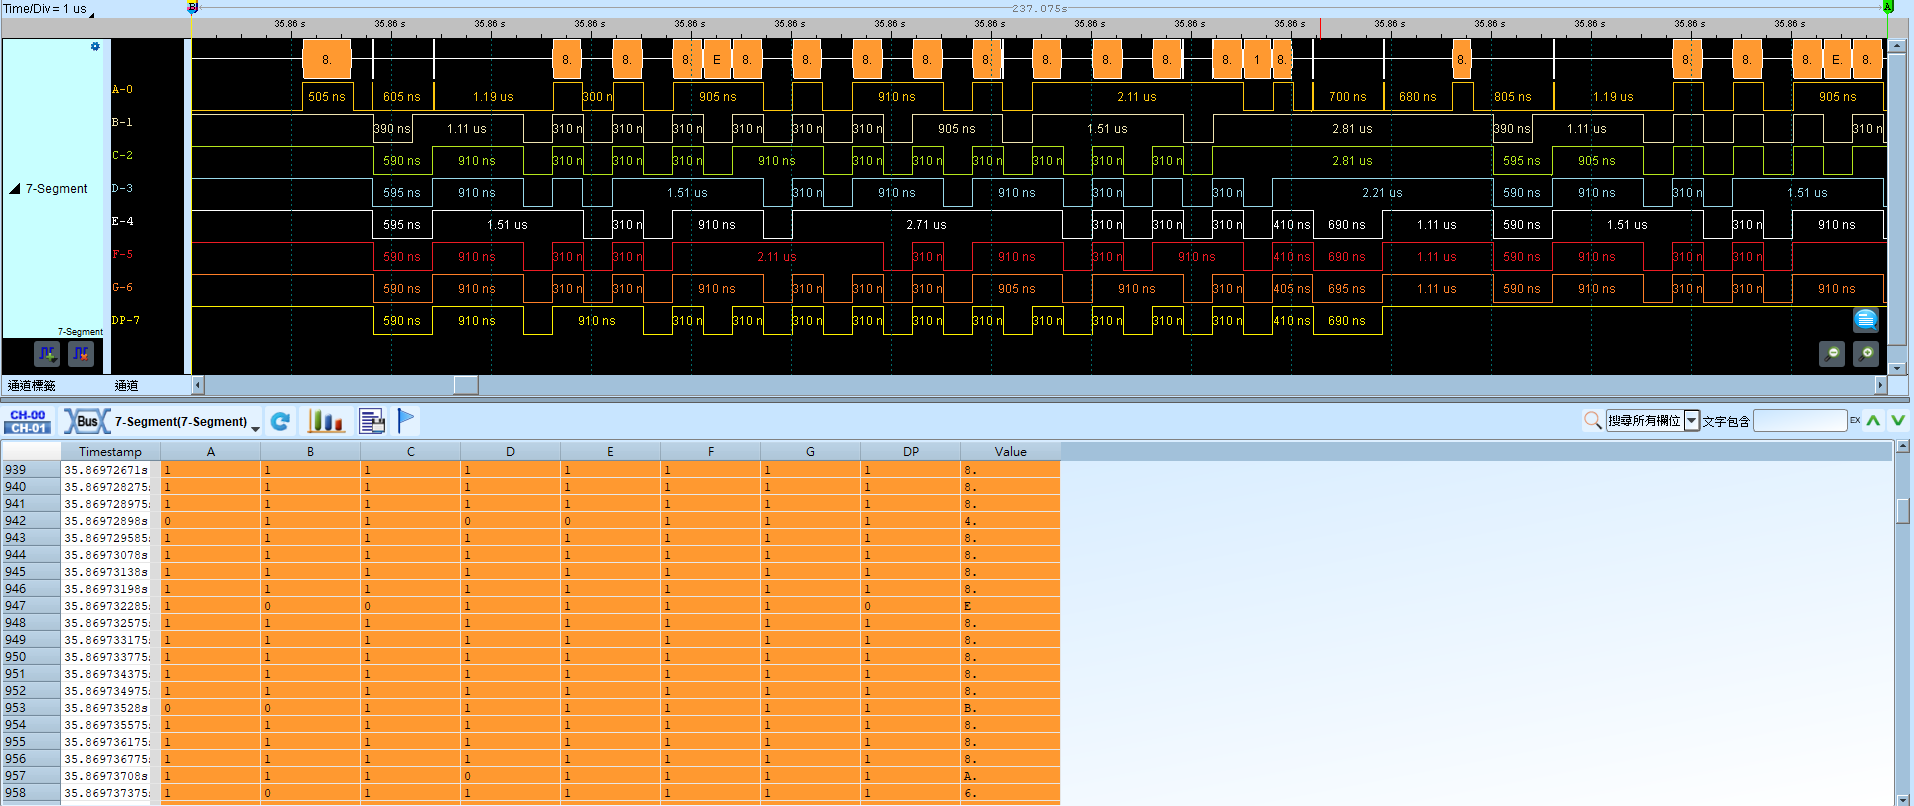Select the B cursor marker at top-left
Image resolution: width=1914 pixels, height=806 pixels.
pyautogui.click(x=193, y=7)
